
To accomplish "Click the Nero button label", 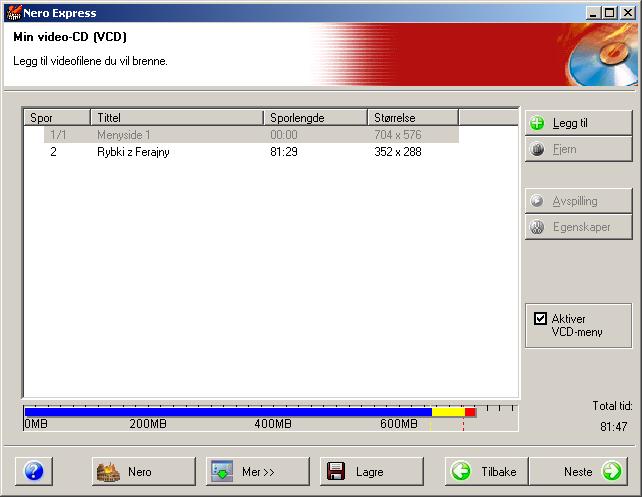I will [140, 472].
